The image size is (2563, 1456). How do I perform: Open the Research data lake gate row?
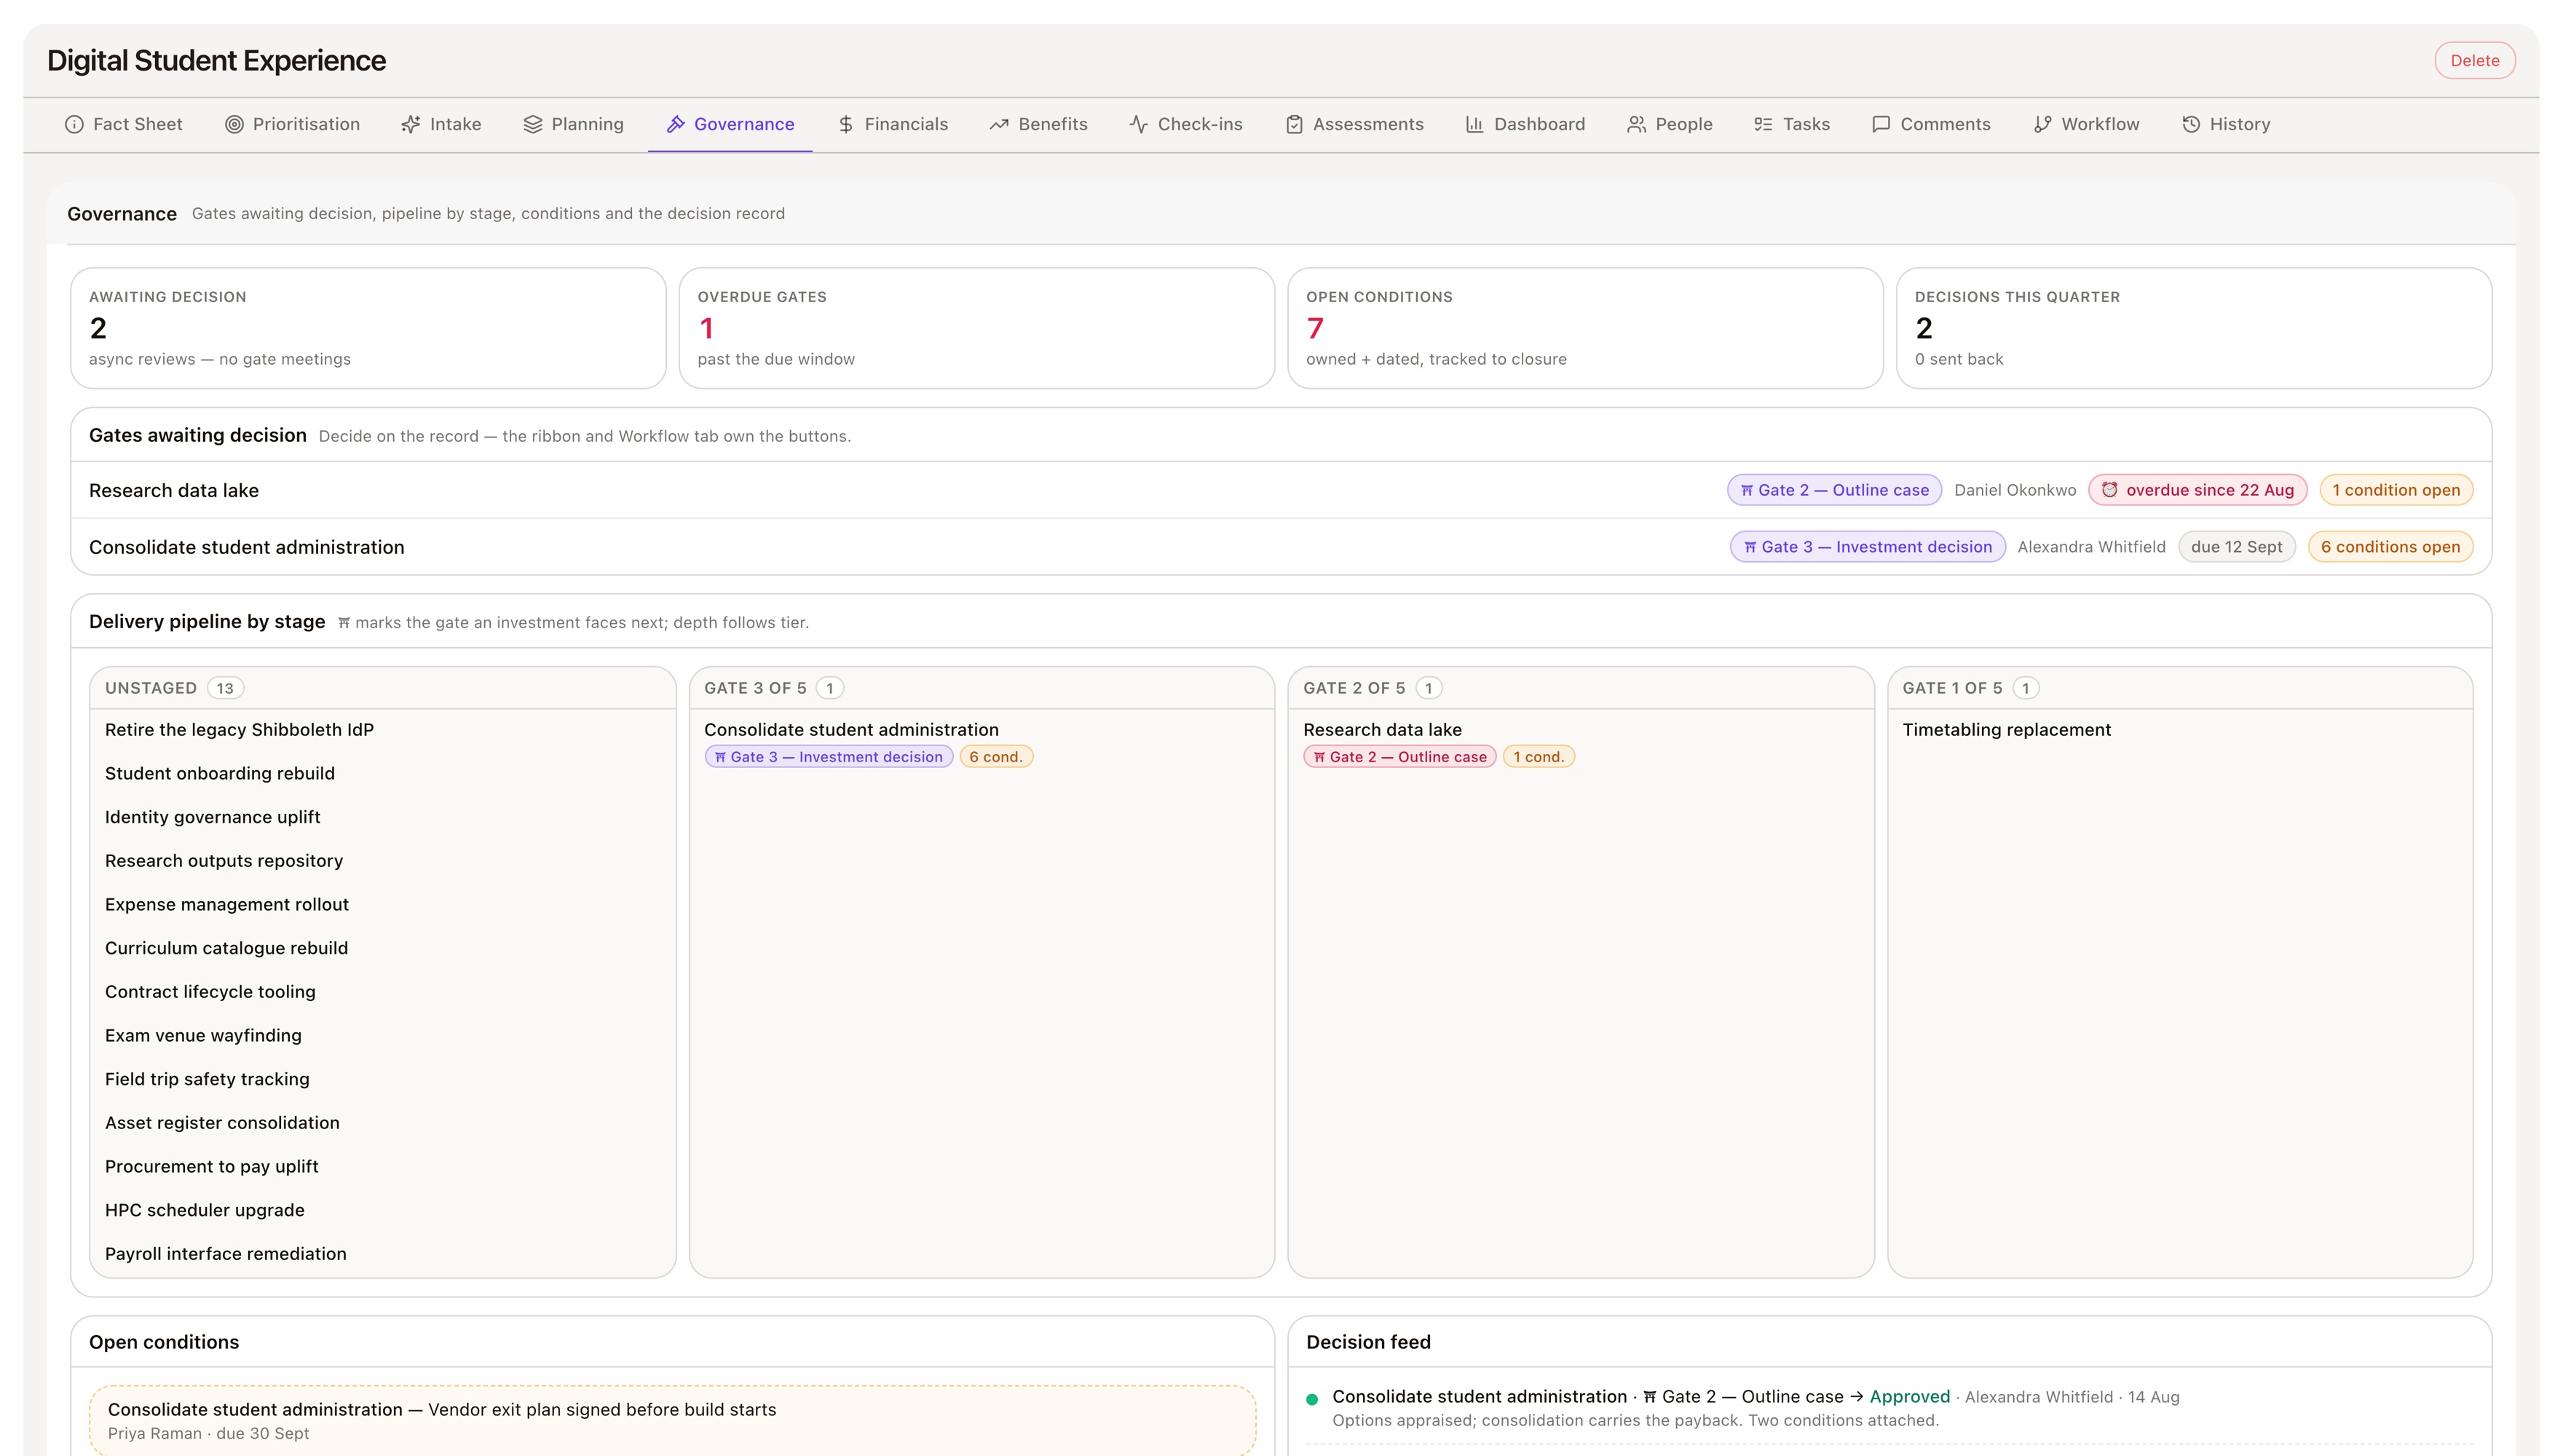point(1281,490)
